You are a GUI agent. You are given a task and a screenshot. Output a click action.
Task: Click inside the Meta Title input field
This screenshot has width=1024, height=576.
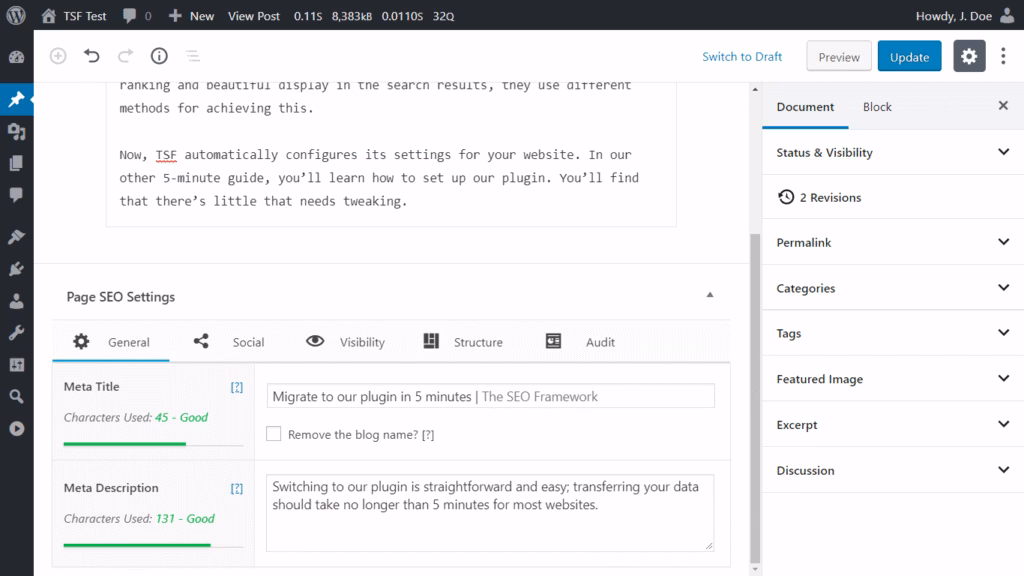tap(490, 395)
